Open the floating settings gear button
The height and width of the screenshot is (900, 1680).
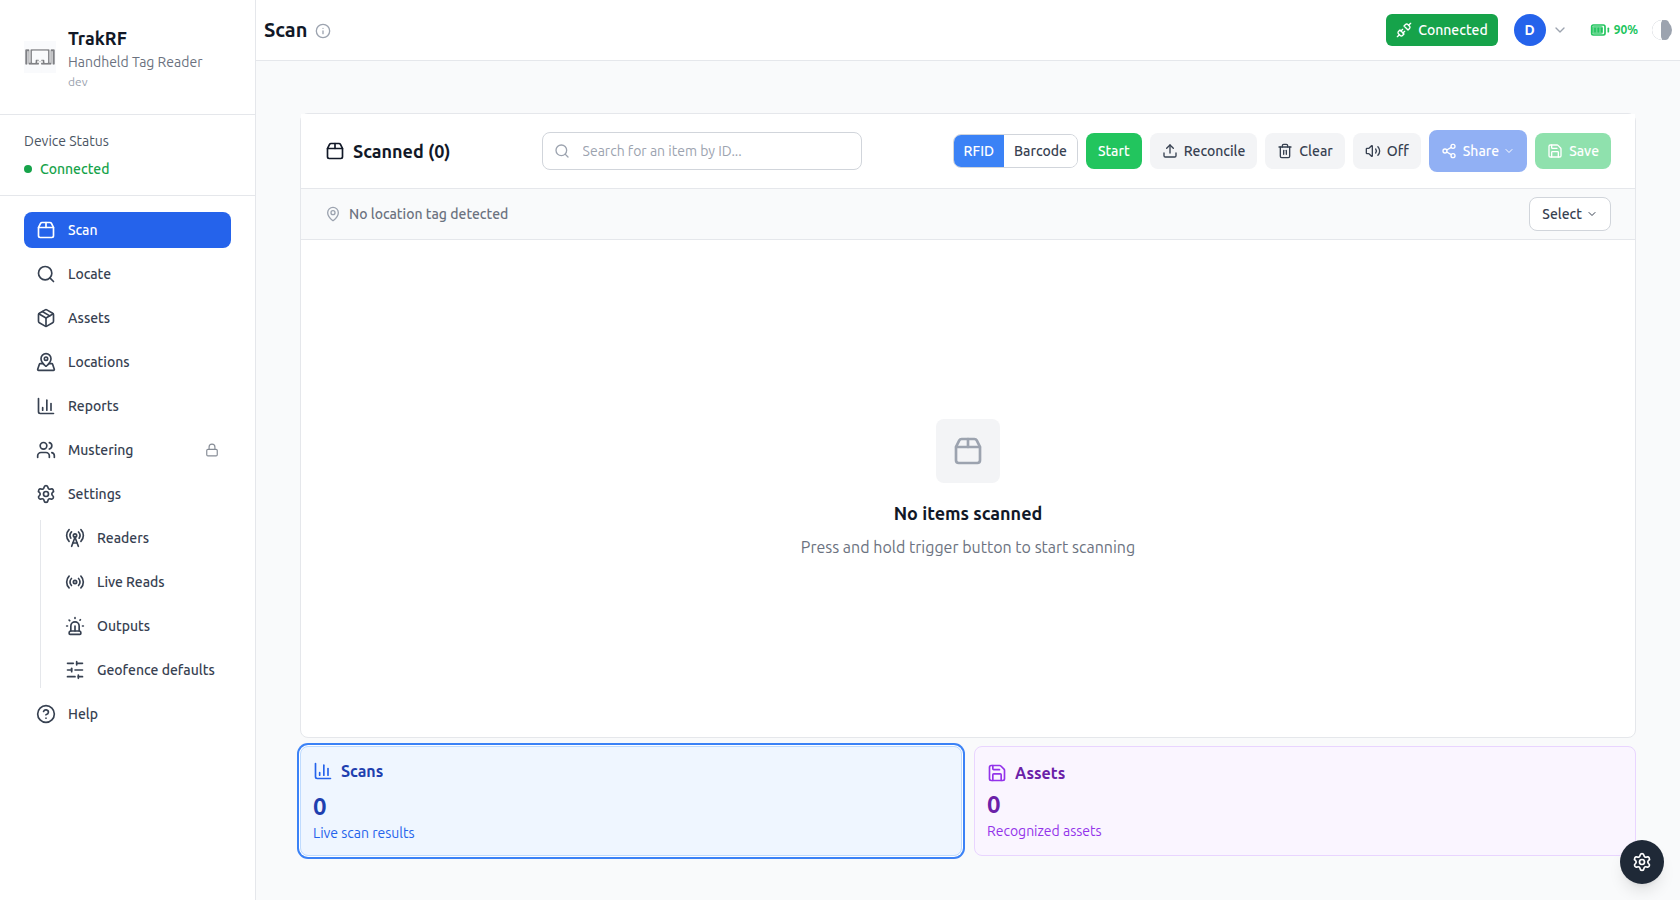point(1642,862)
